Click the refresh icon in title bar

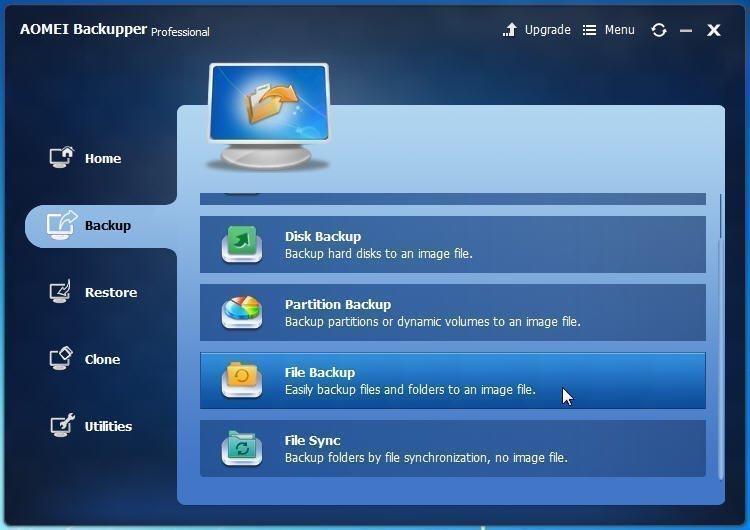click(659, 30)
